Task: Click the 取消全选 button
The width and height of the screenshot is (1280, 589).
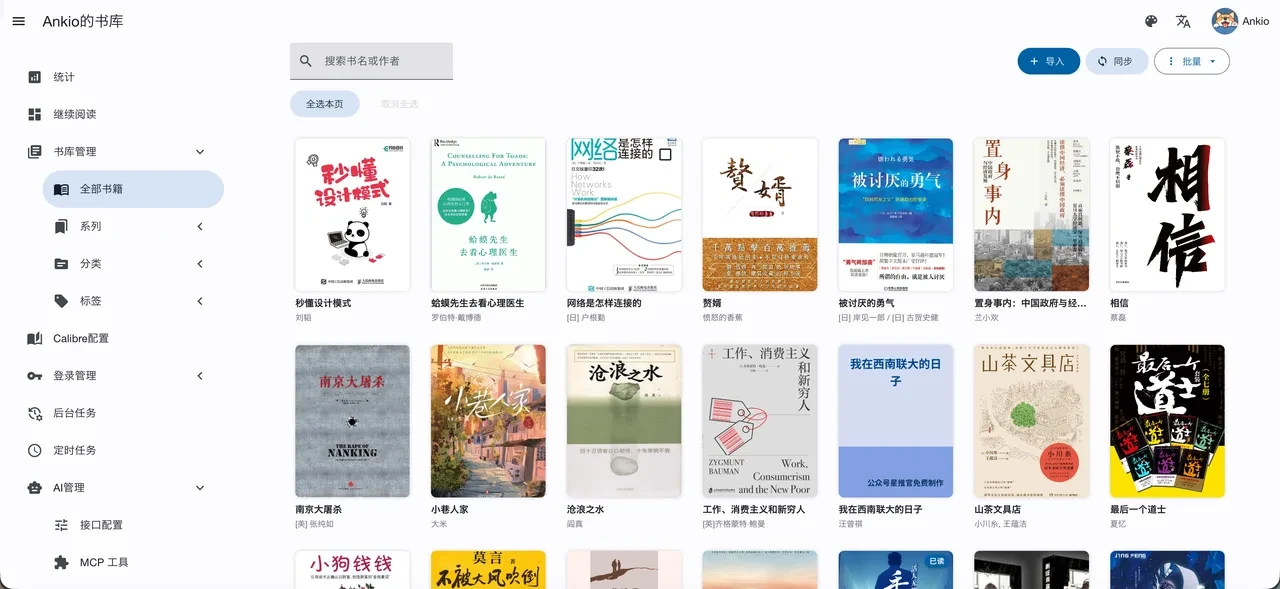Action: coord(399,104)
